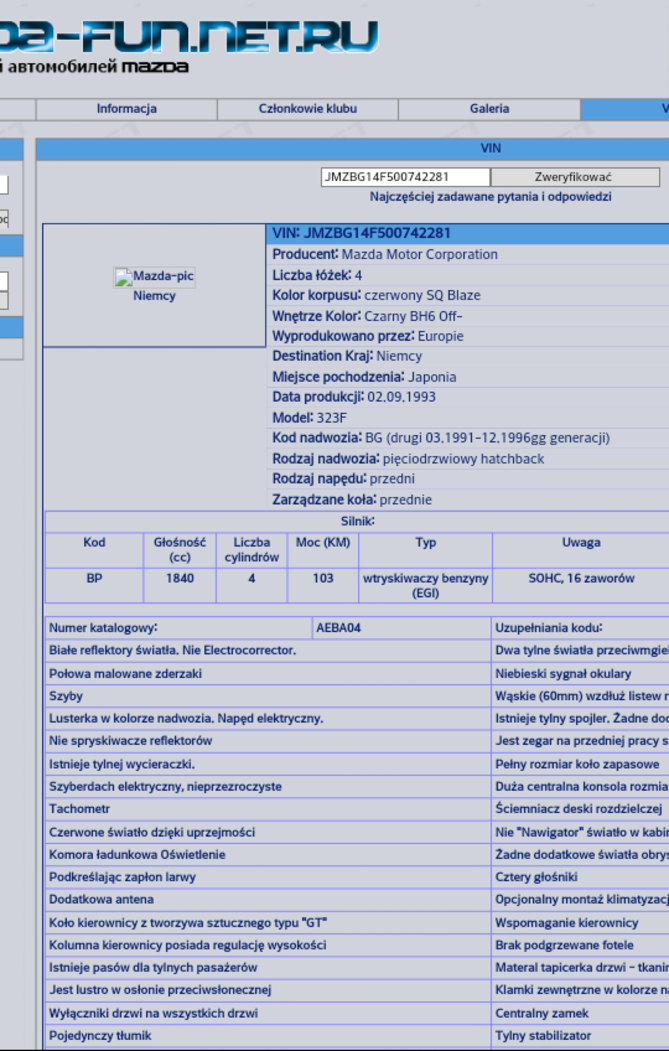Click the 'Głośność (cc)' column header
Screen dimensions: 669x1051
point(180,550)
